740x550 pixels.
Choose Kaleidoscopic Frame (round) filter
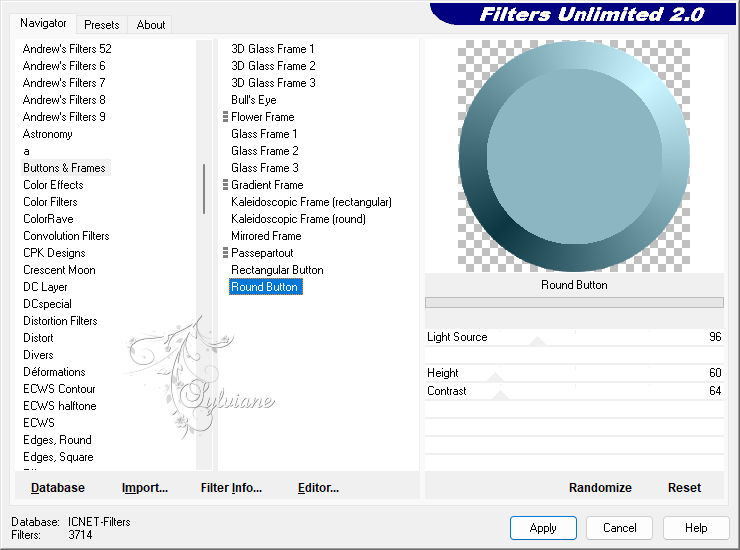point(298,219)
